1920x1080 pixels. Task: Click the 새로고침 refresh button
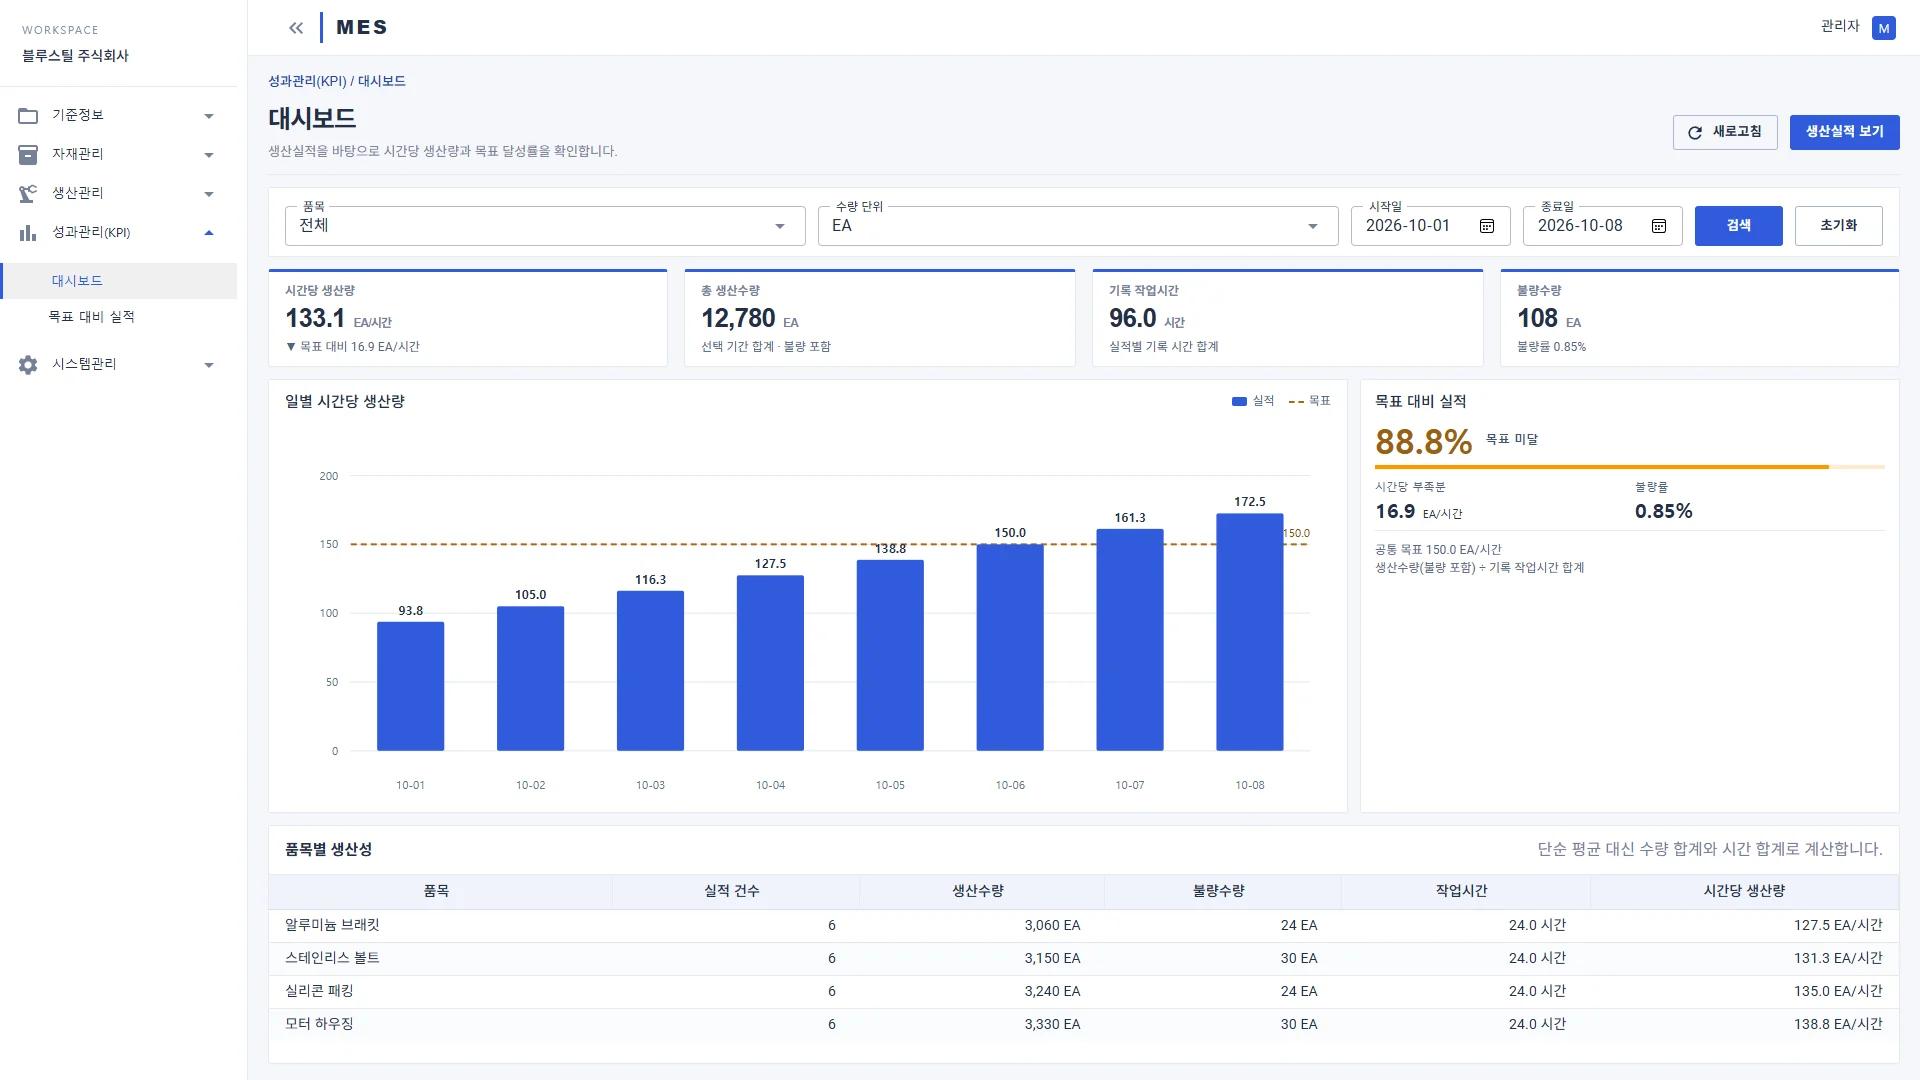click(1725, 132)
